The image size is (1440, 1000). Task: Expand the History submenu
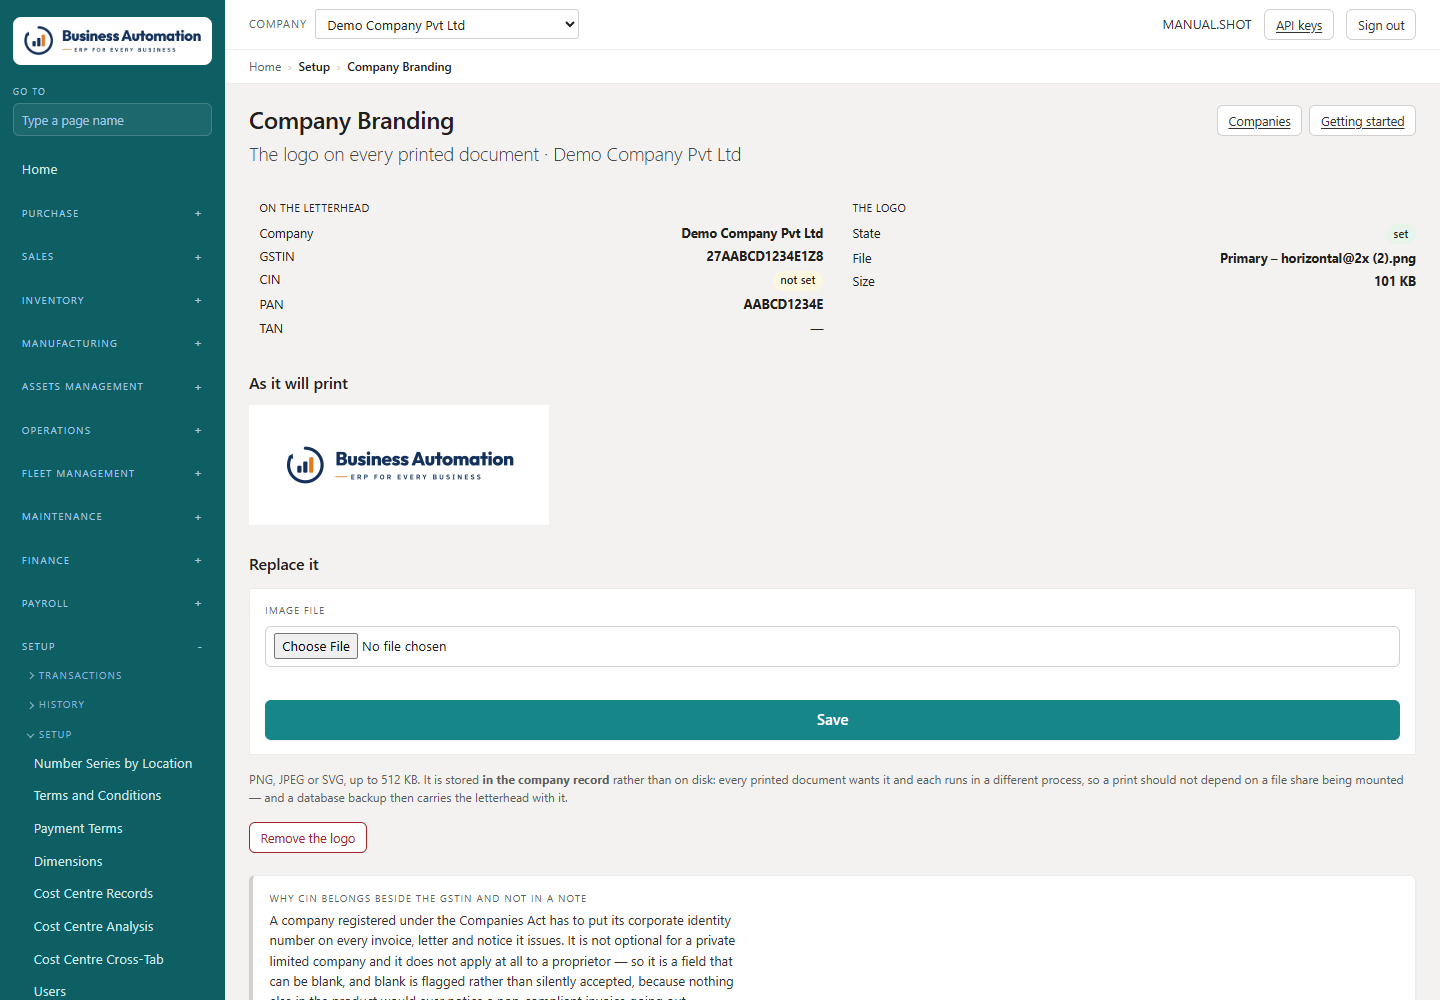pos(57,705)
